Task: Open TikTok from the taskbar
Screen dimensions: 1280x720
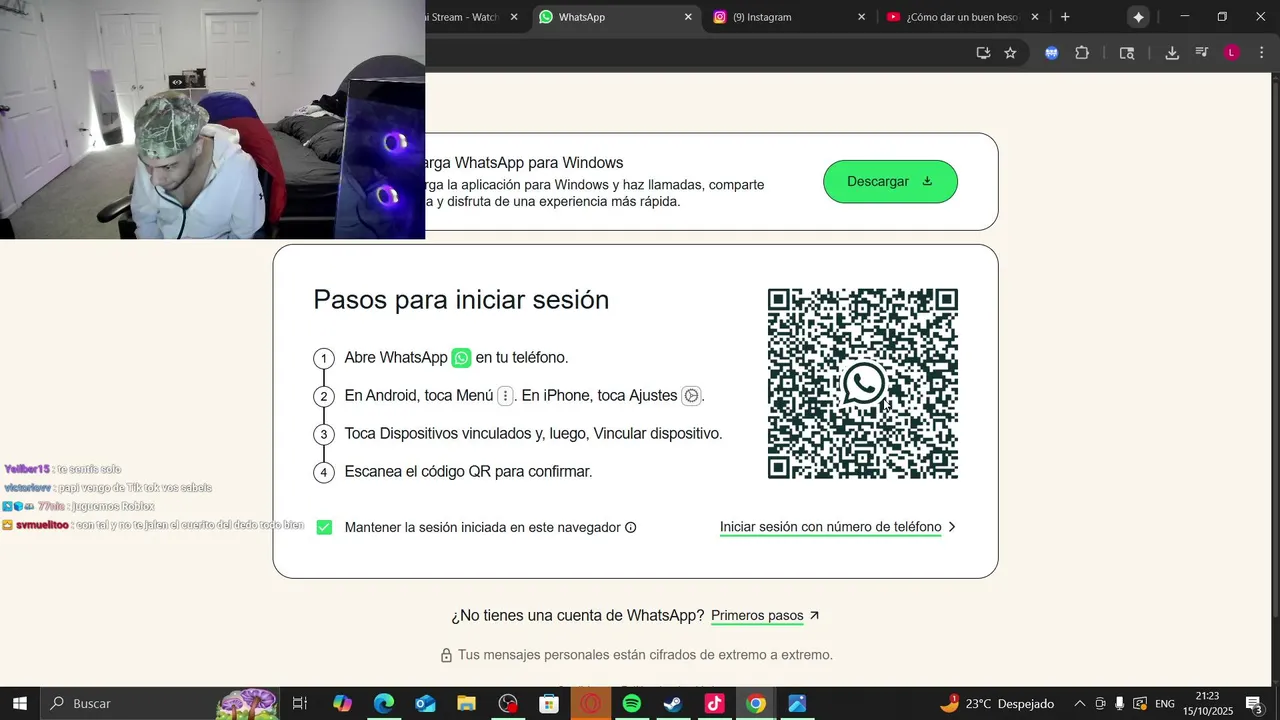Action: pyautogui.click(x=714, y=703)
